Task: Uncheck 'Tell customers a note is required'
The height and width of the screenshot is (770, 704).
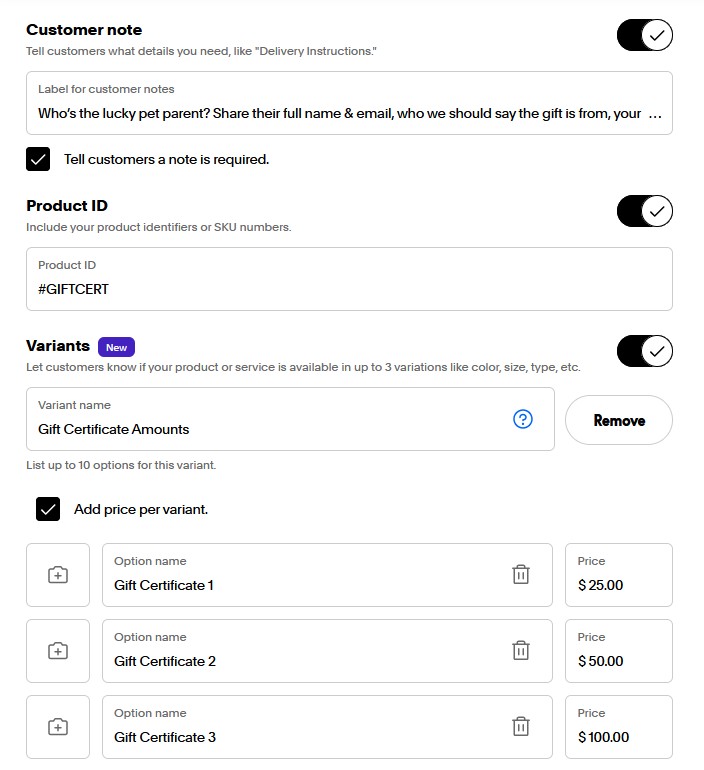Action: pos(38,159)
